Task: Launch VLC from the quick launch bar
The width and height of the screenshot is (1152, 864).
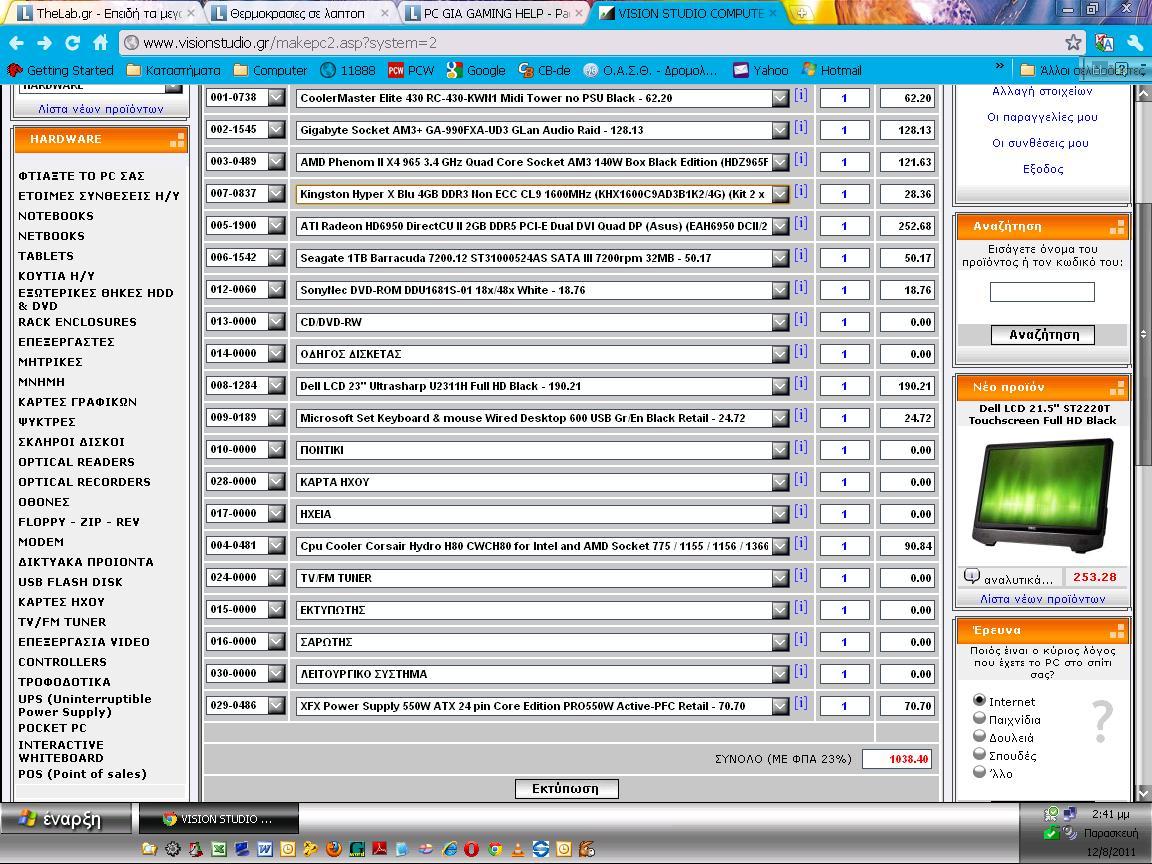Action: click(x=518, y=849)
